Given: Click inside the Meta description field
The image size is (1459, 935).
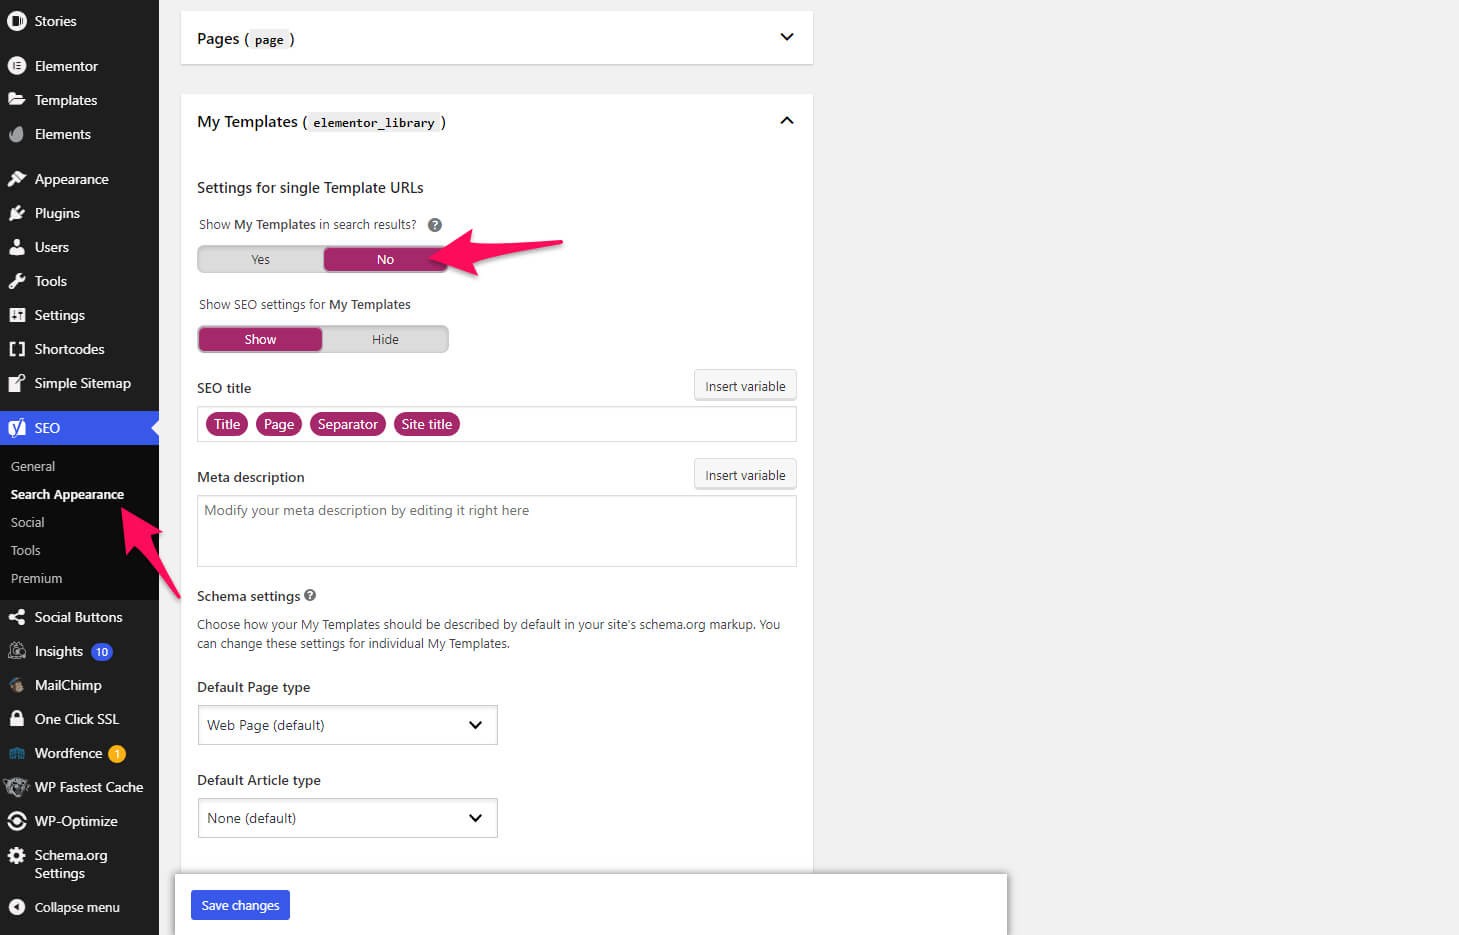Looking at the screenshot, I should point(496,530).
